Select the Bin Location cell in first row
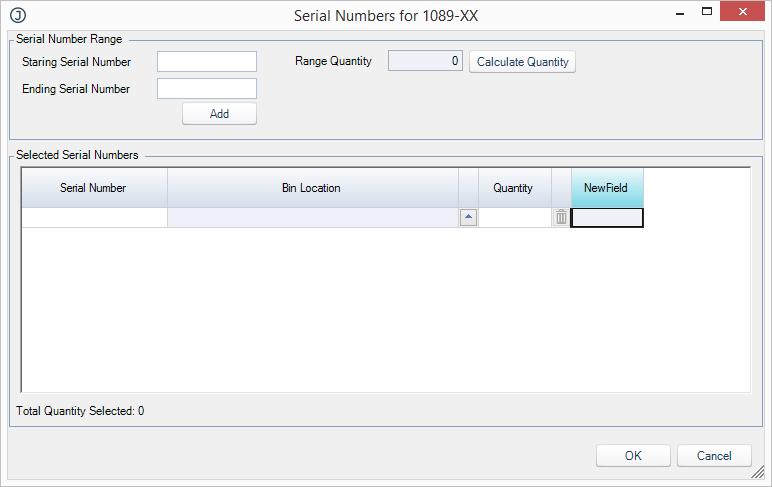The width and height of the screenshot is (772, 487). tap(312, 217)
